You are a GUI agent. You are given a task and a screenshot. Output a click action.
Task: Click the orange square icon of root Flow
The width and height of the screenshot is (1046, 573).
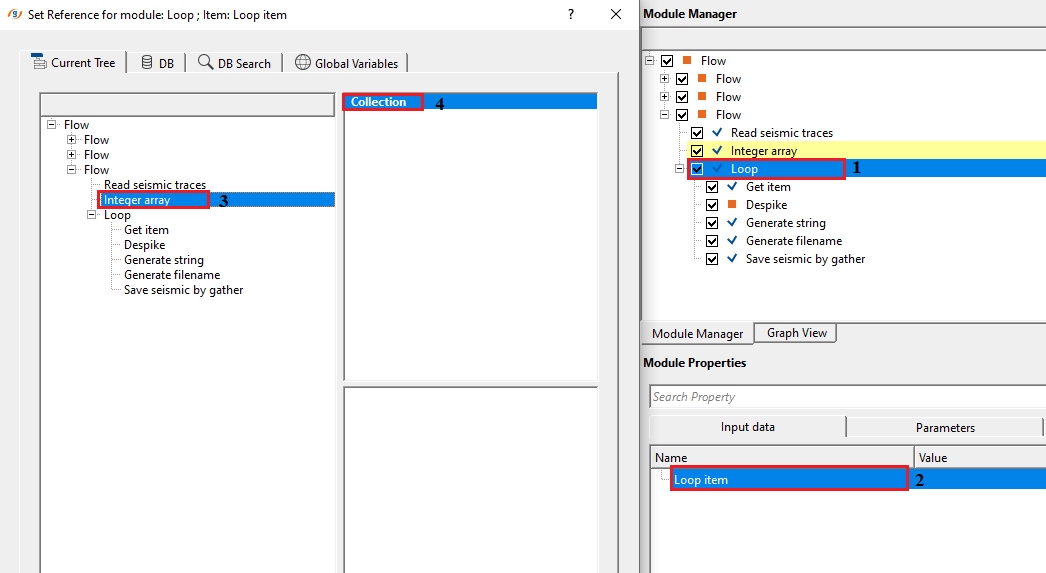point(686,61)
